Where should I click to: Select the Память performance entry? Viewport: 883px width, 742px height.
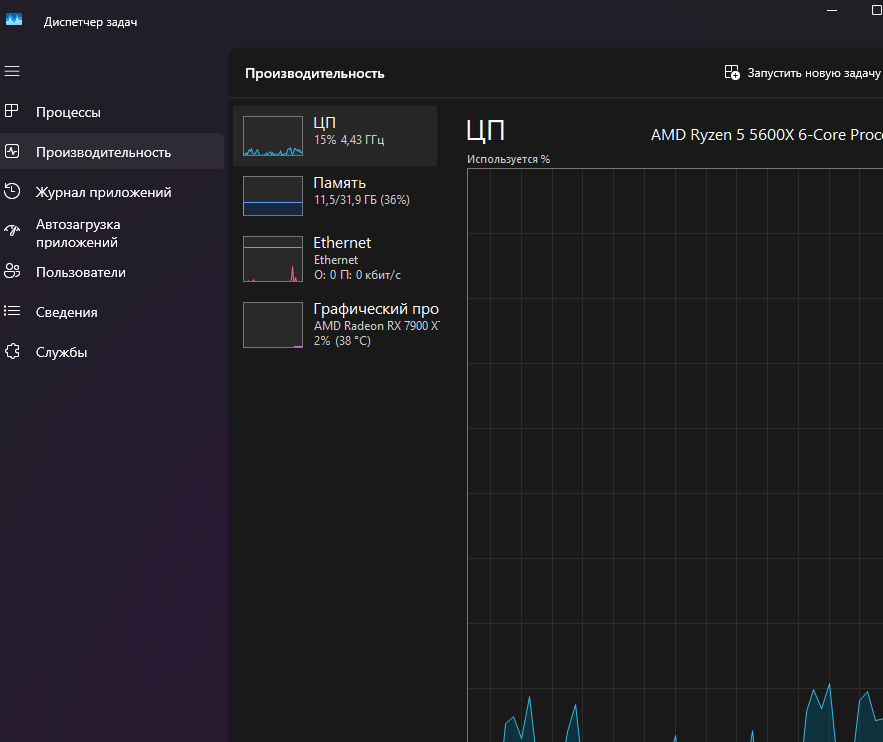[340, 190]
